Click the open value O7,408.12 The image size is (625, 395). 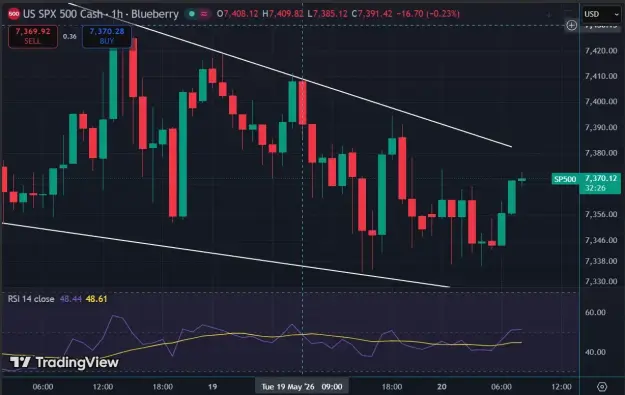pyautogui.click(x=238, y=14)
